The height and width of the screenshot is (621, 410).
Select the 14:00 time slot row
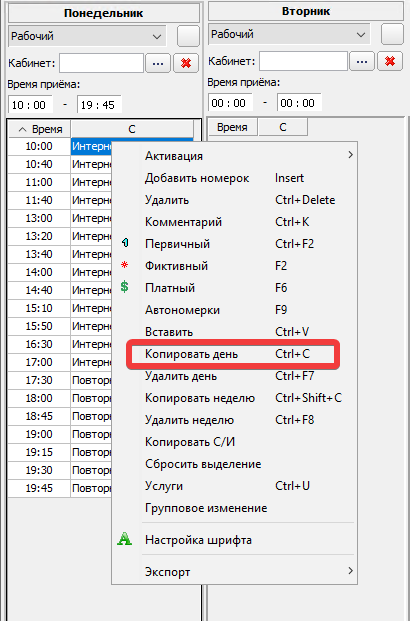[x=39, y=272]
